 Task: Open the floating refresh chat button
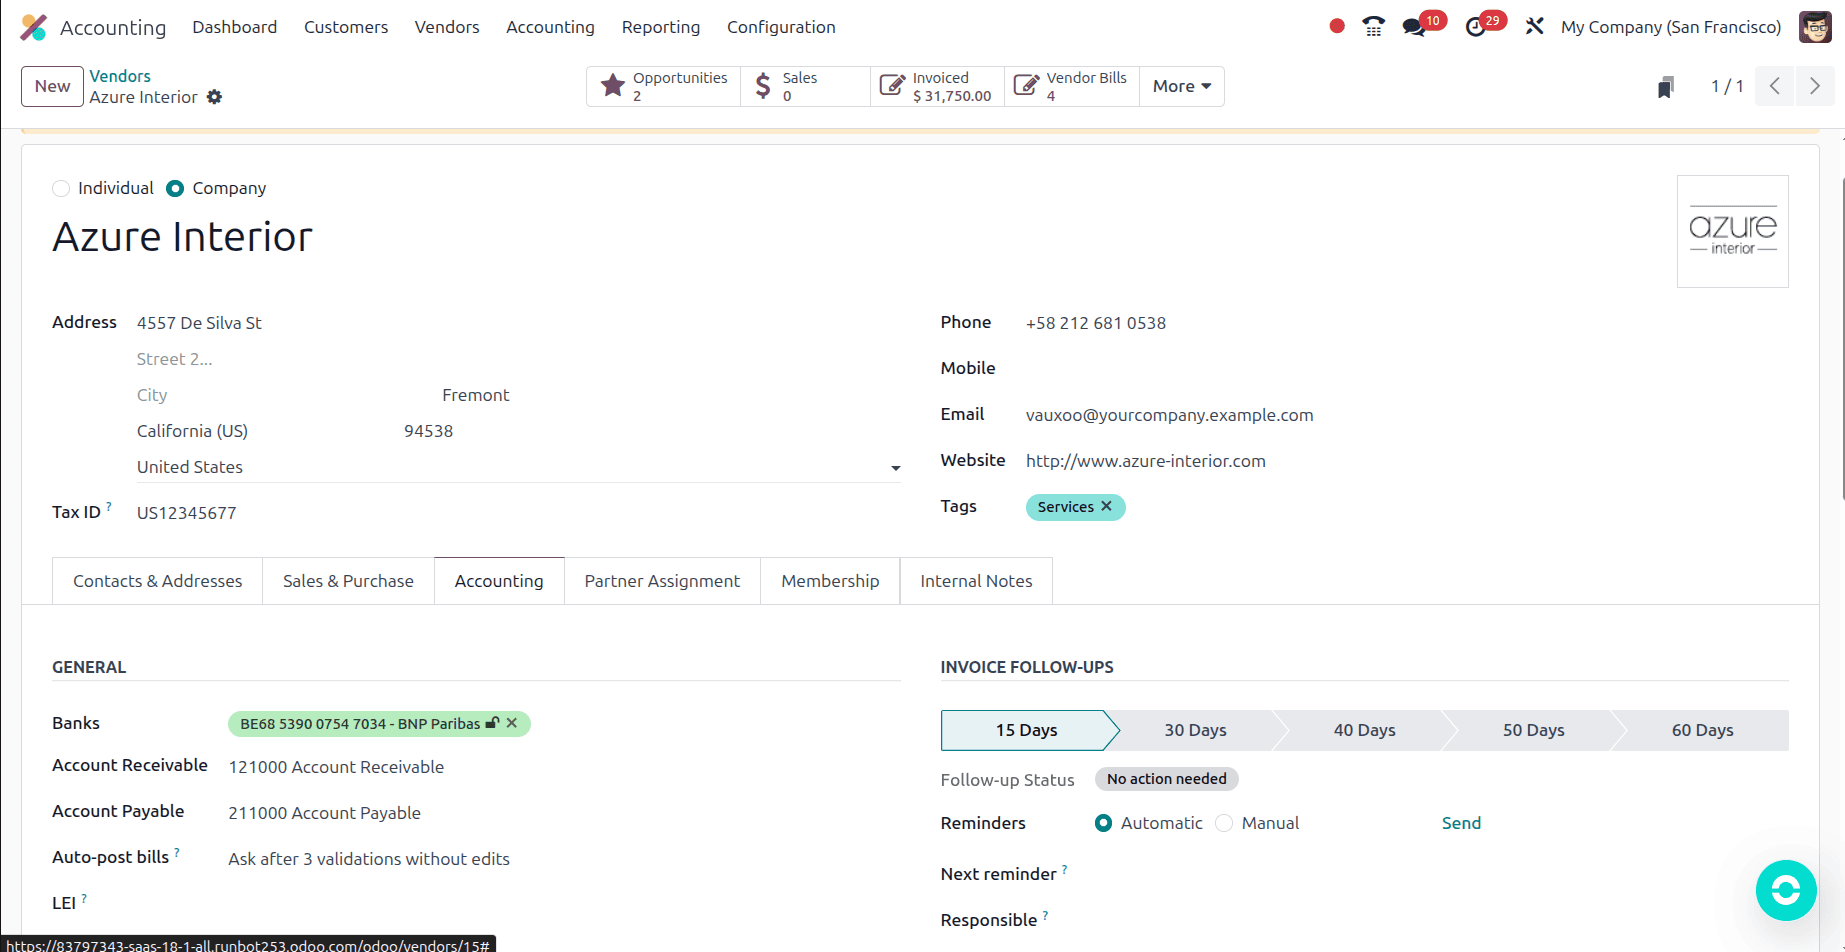1786,890
